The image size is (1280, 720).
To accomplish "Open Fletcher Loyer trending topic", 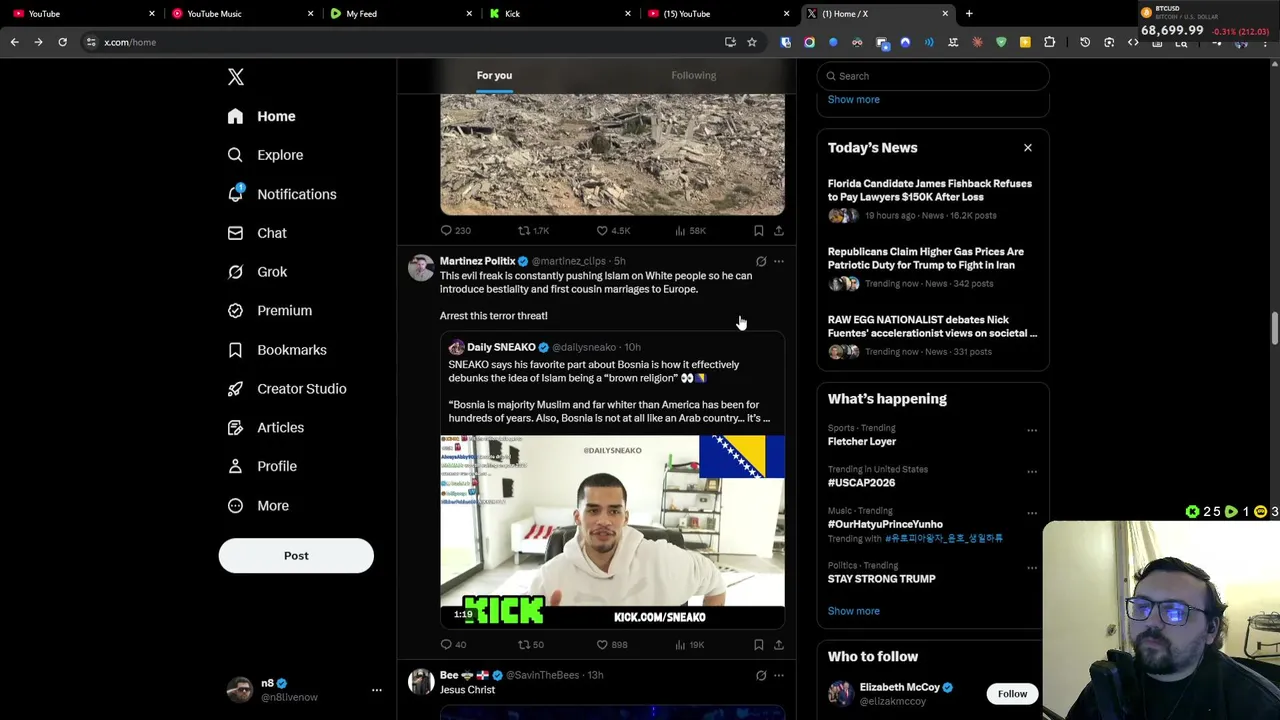I will point(862,442).
